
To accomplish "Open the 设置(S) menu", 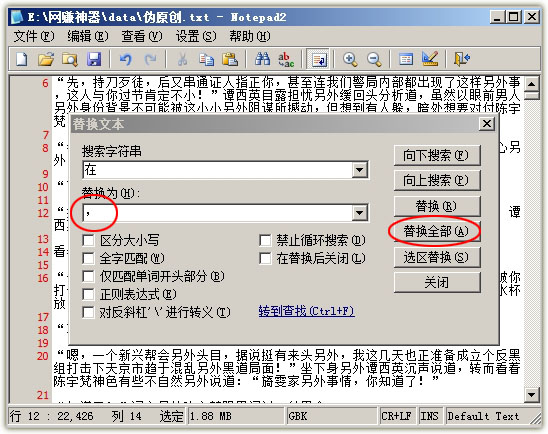I will pyautogui.click(x=196, y=36).
